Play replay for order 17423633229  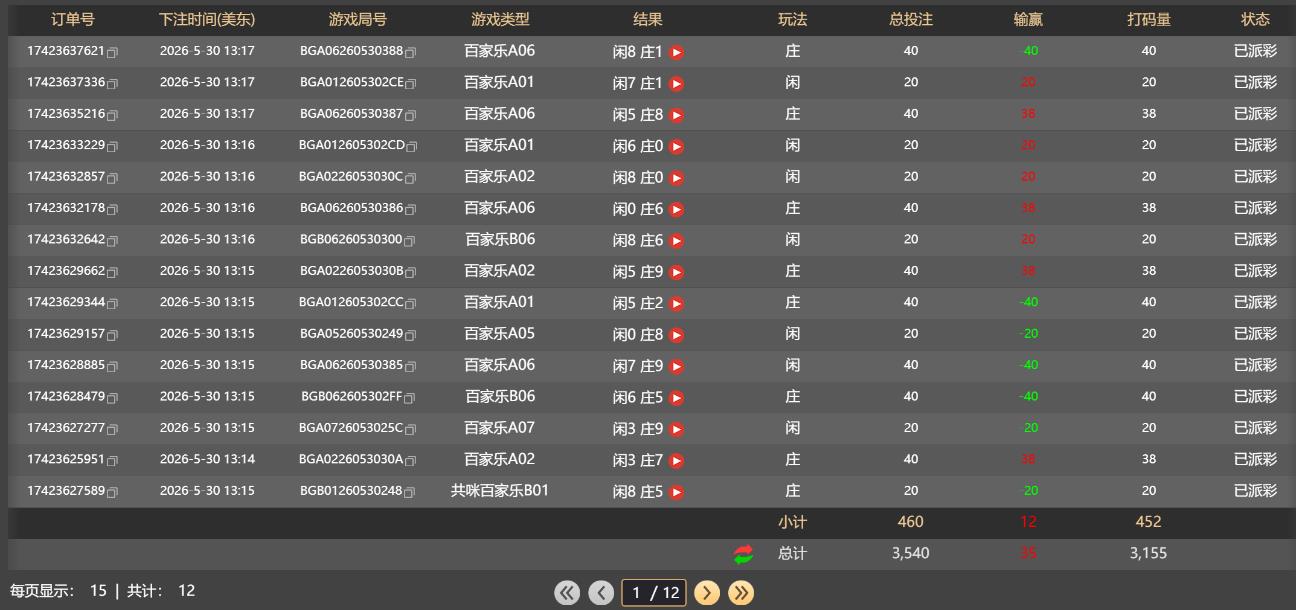[677, 147]
